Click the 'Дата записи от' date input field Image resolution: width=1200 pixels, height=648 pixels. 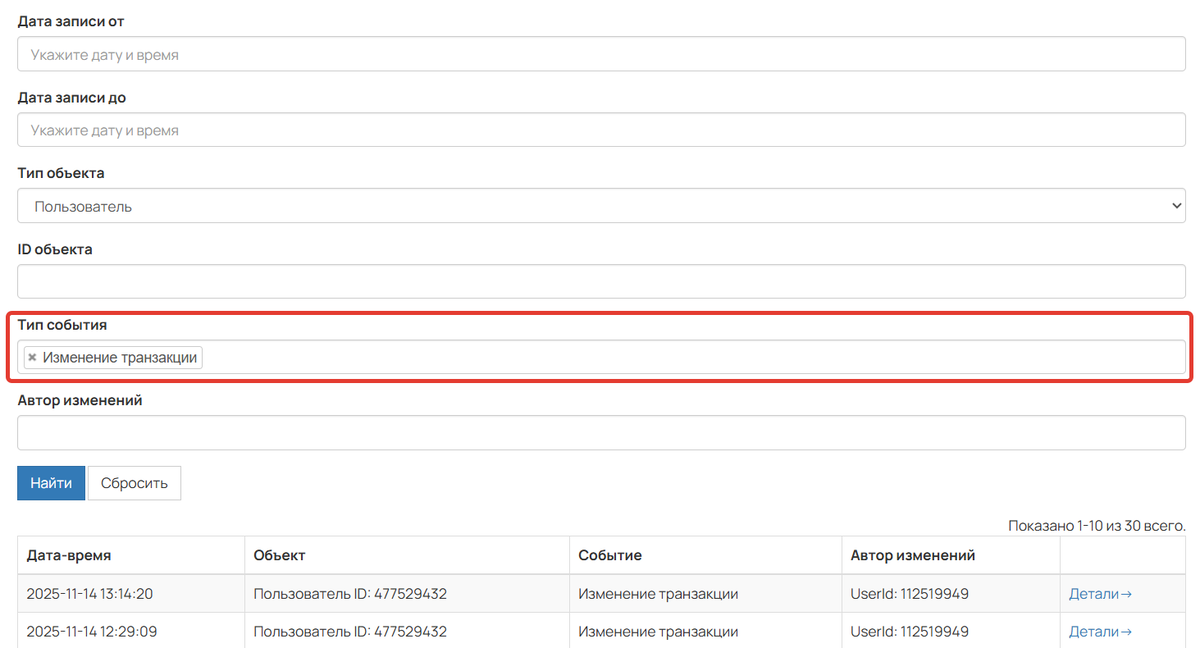point(601,55)
